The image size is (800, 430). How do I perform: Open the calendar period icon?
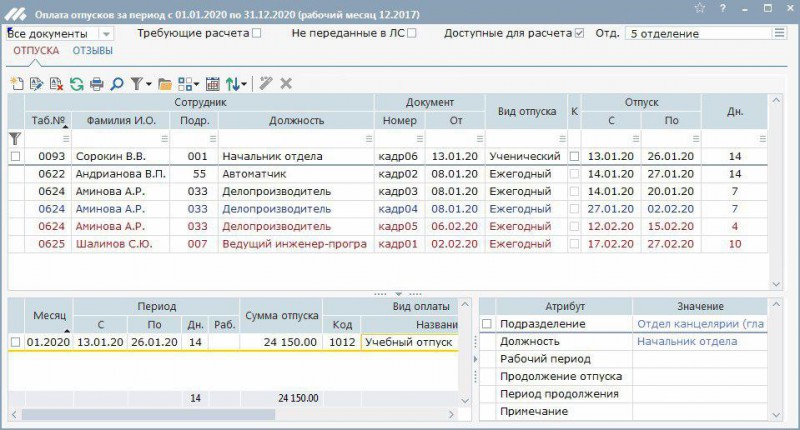(212, 84)
